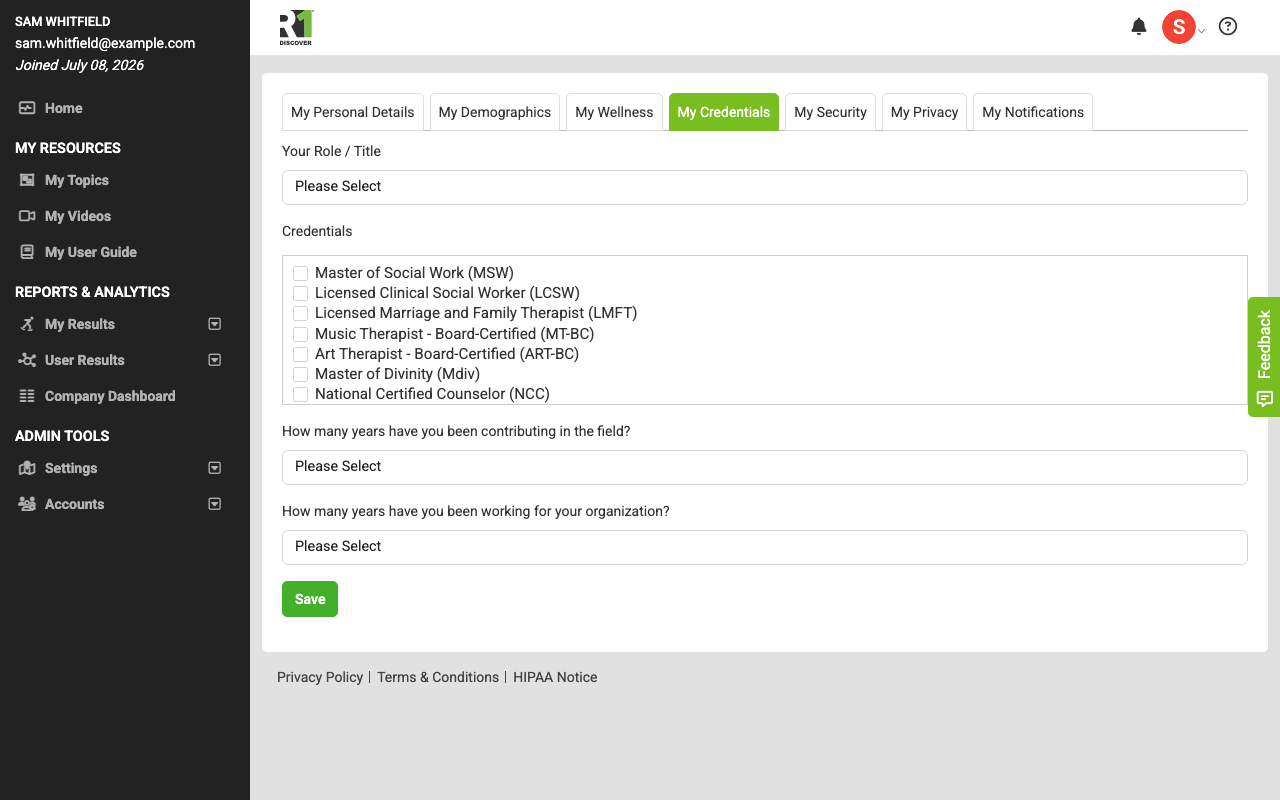The image size is (1280, 800).
Task: Switch to My Security tab
Action: [x=831, y=112]
